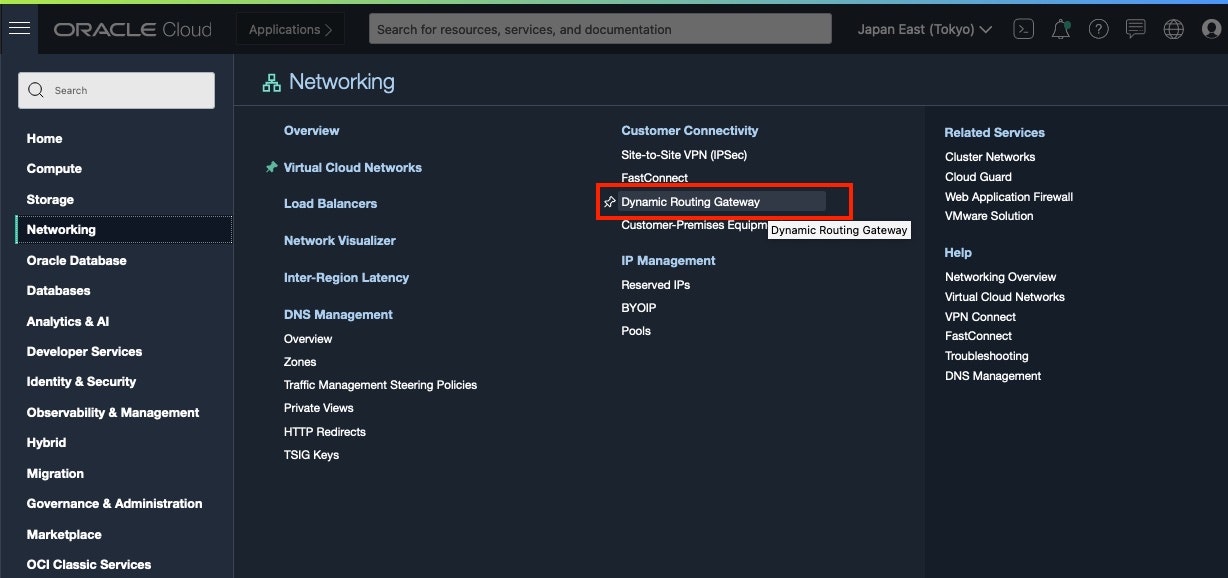Select Oracle Database in the sidebar

[76, 261]
